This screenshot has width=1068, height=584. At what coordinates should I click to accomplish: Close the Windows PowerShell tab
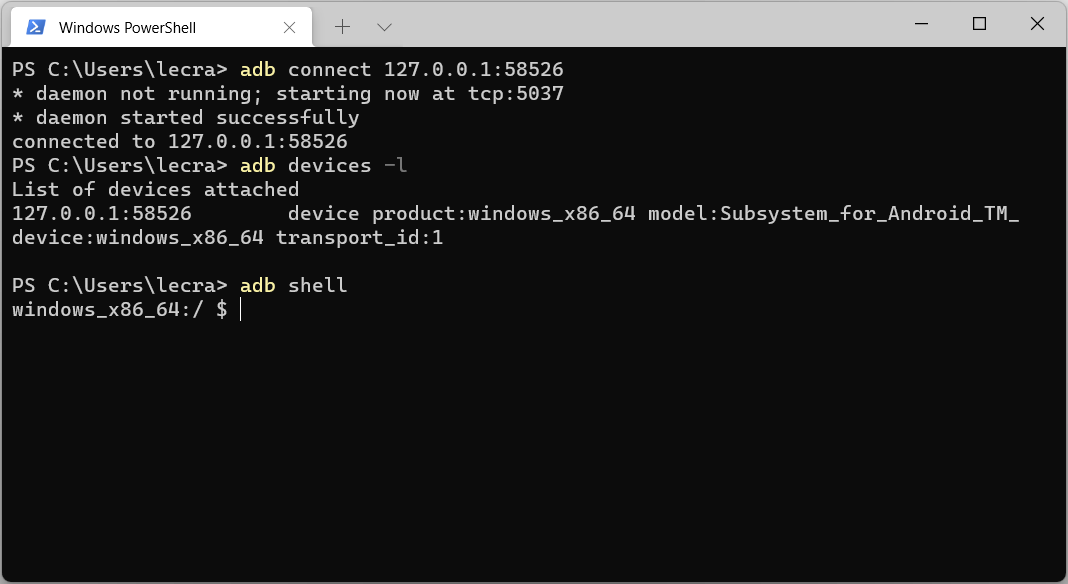289,27
